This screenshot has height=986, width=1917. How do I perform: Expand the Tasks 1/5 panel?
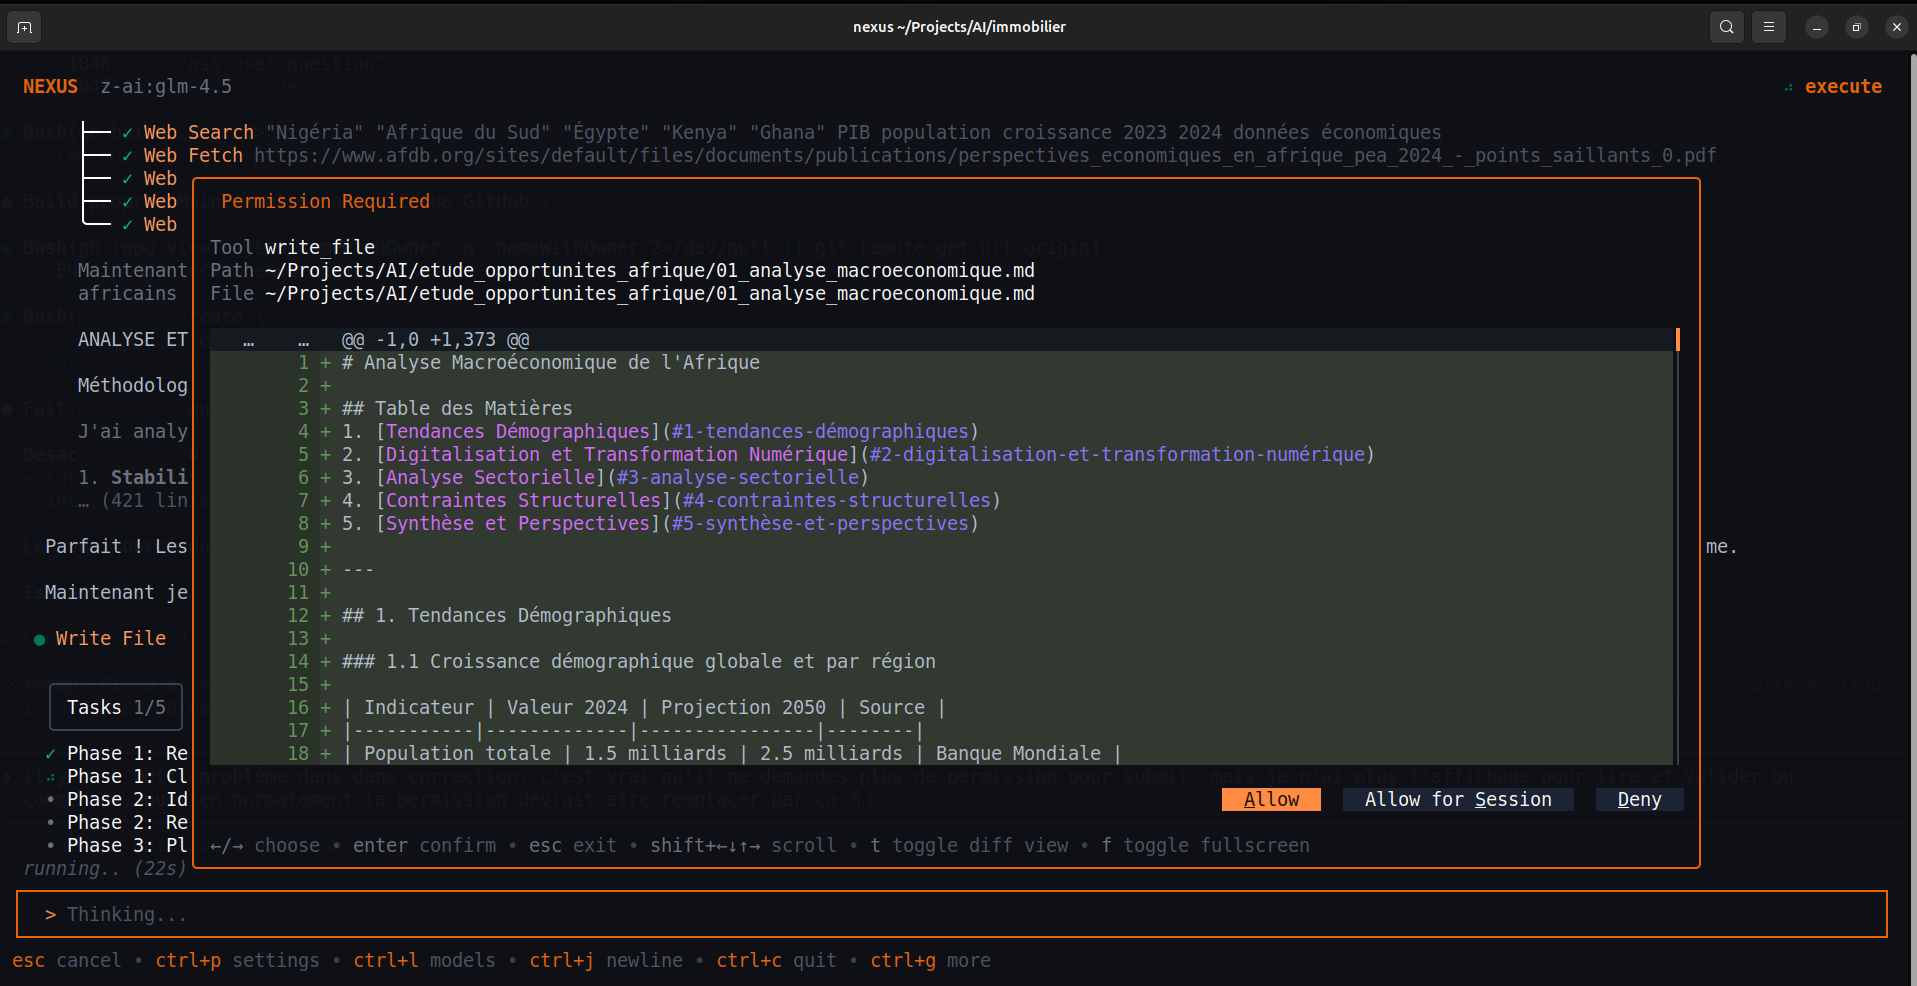pos(116,708)
